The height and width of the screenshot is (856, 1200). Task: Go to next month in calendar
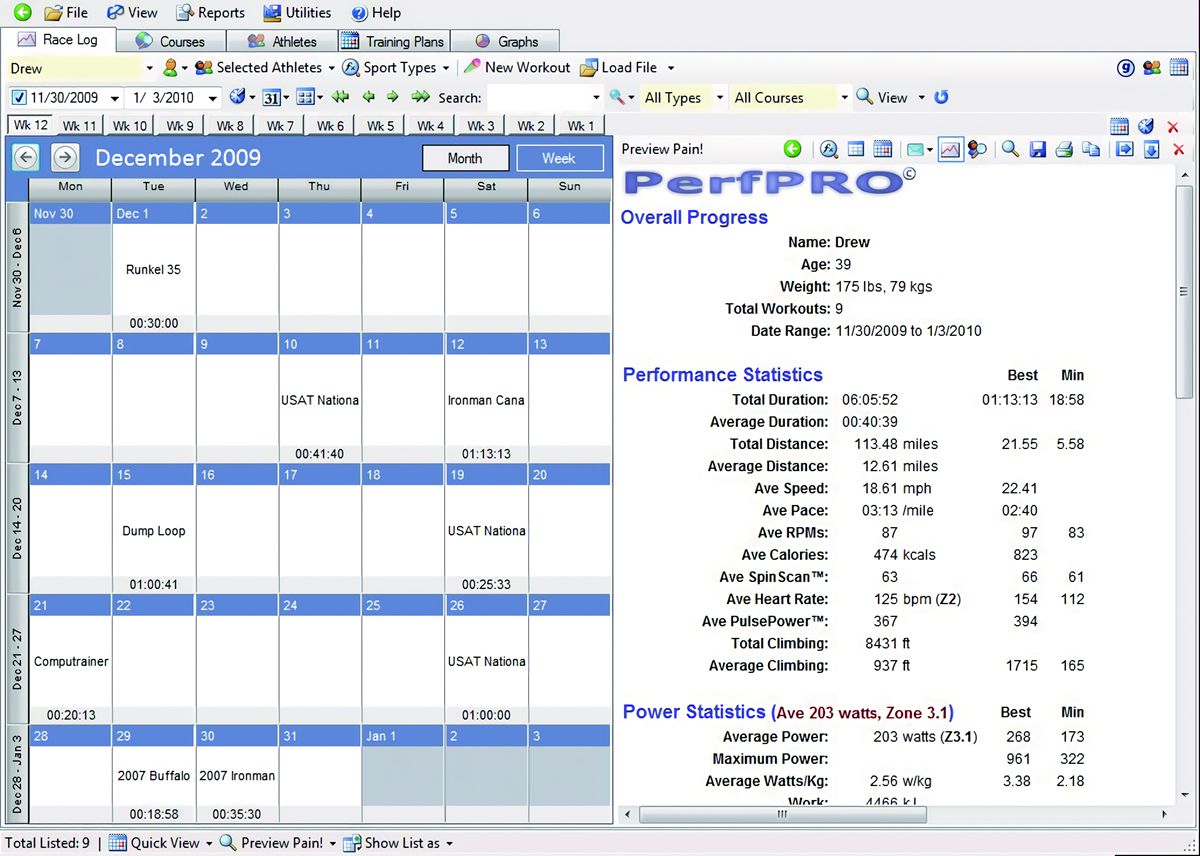pyautogui.click(x=65, y=157)
